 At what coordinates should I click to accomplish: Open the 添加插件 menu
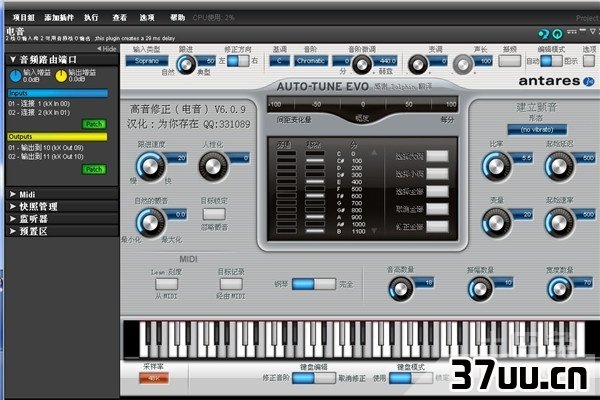[59, 18]
